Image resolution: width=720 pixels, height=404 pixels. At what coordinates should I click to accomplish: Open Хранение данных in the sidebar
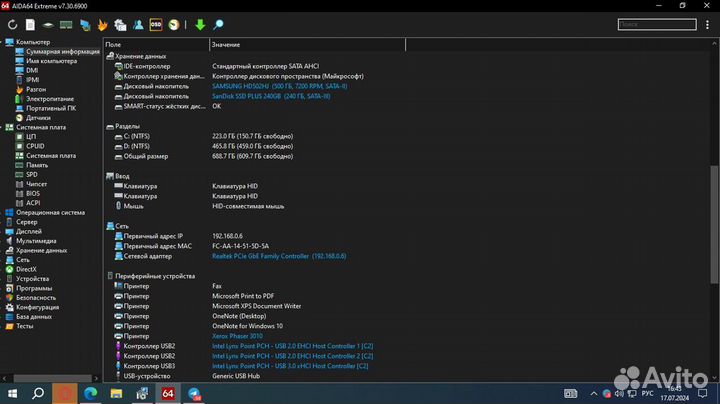(44, 250)
